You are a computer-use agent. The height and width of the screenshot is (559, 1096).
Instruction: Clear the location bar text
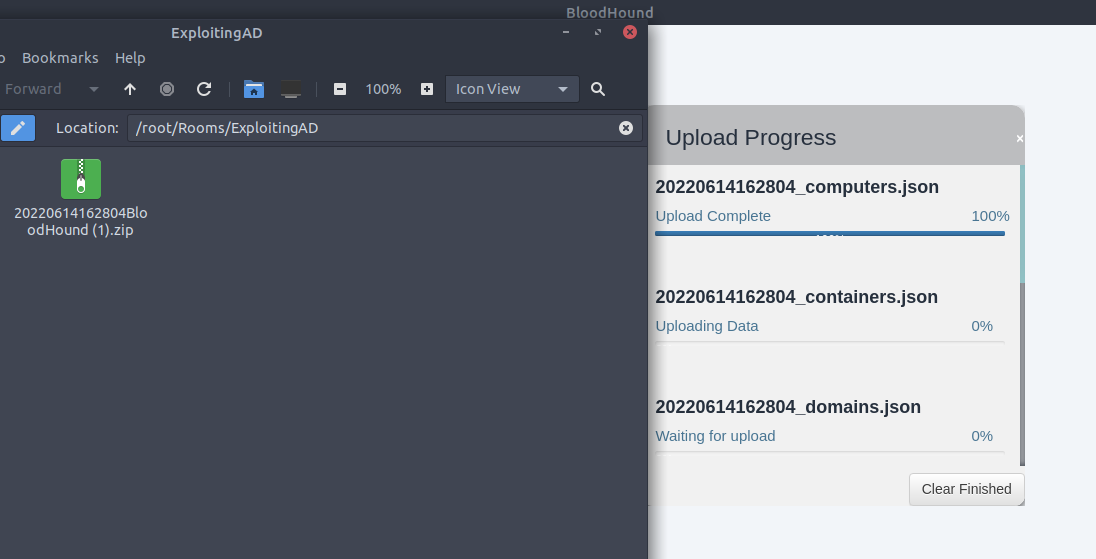click(x=626, y=128)
